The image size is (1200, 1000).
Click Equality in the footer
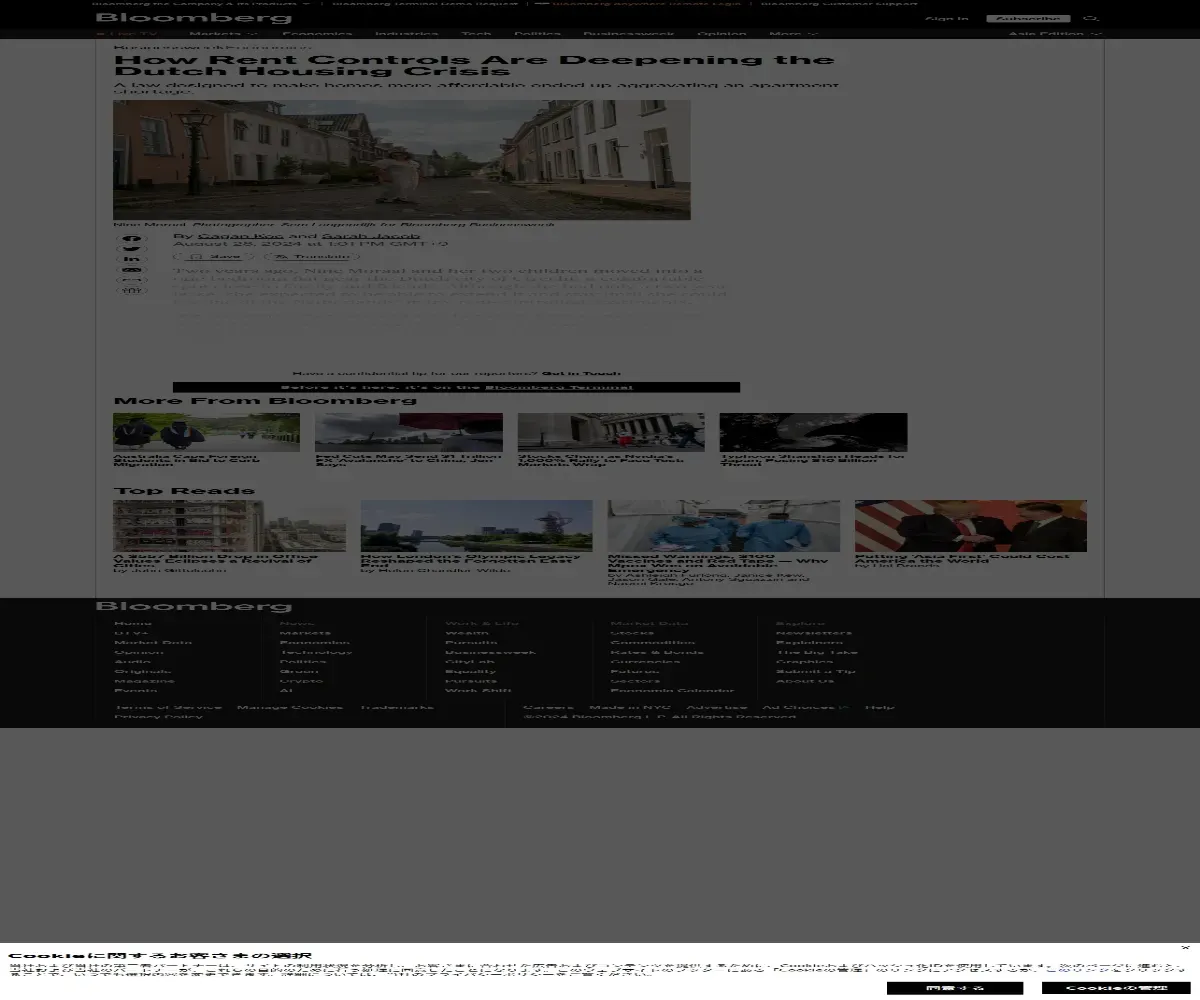tap(470, 671)
